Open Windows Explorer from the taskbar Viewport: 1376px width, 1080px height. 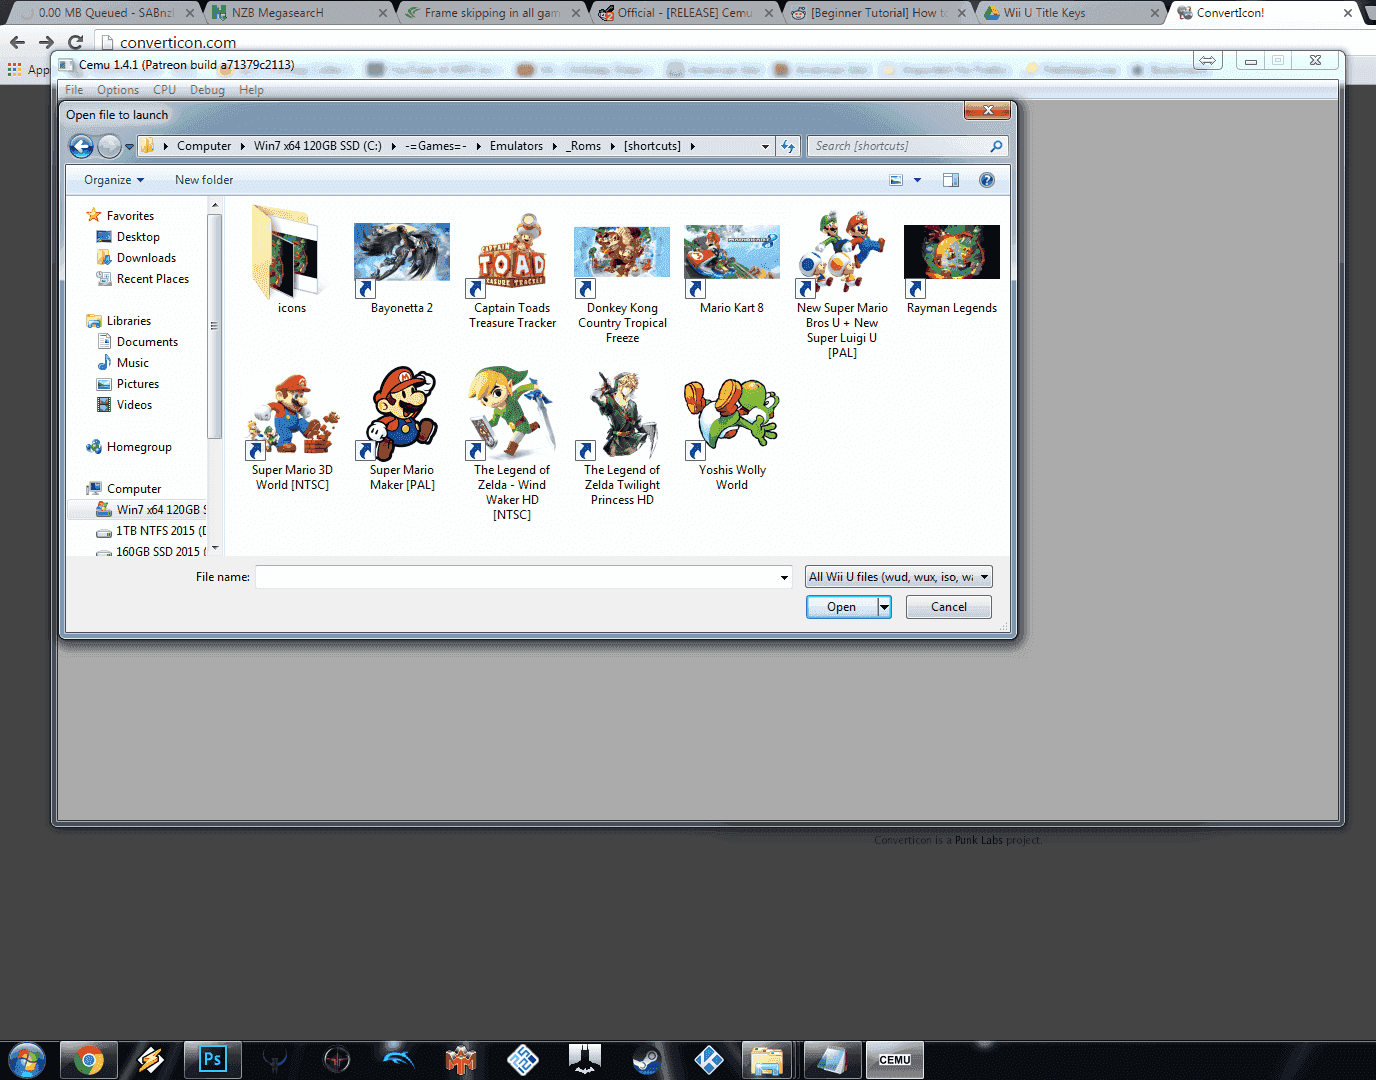point(767,1060)
